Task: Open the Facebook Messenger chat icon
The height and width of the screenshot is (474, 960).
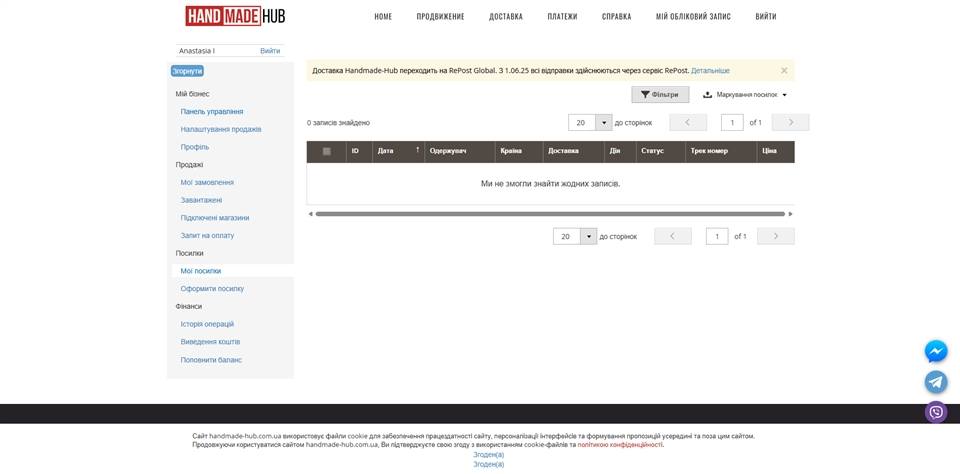Action: (x=935, y=351)
